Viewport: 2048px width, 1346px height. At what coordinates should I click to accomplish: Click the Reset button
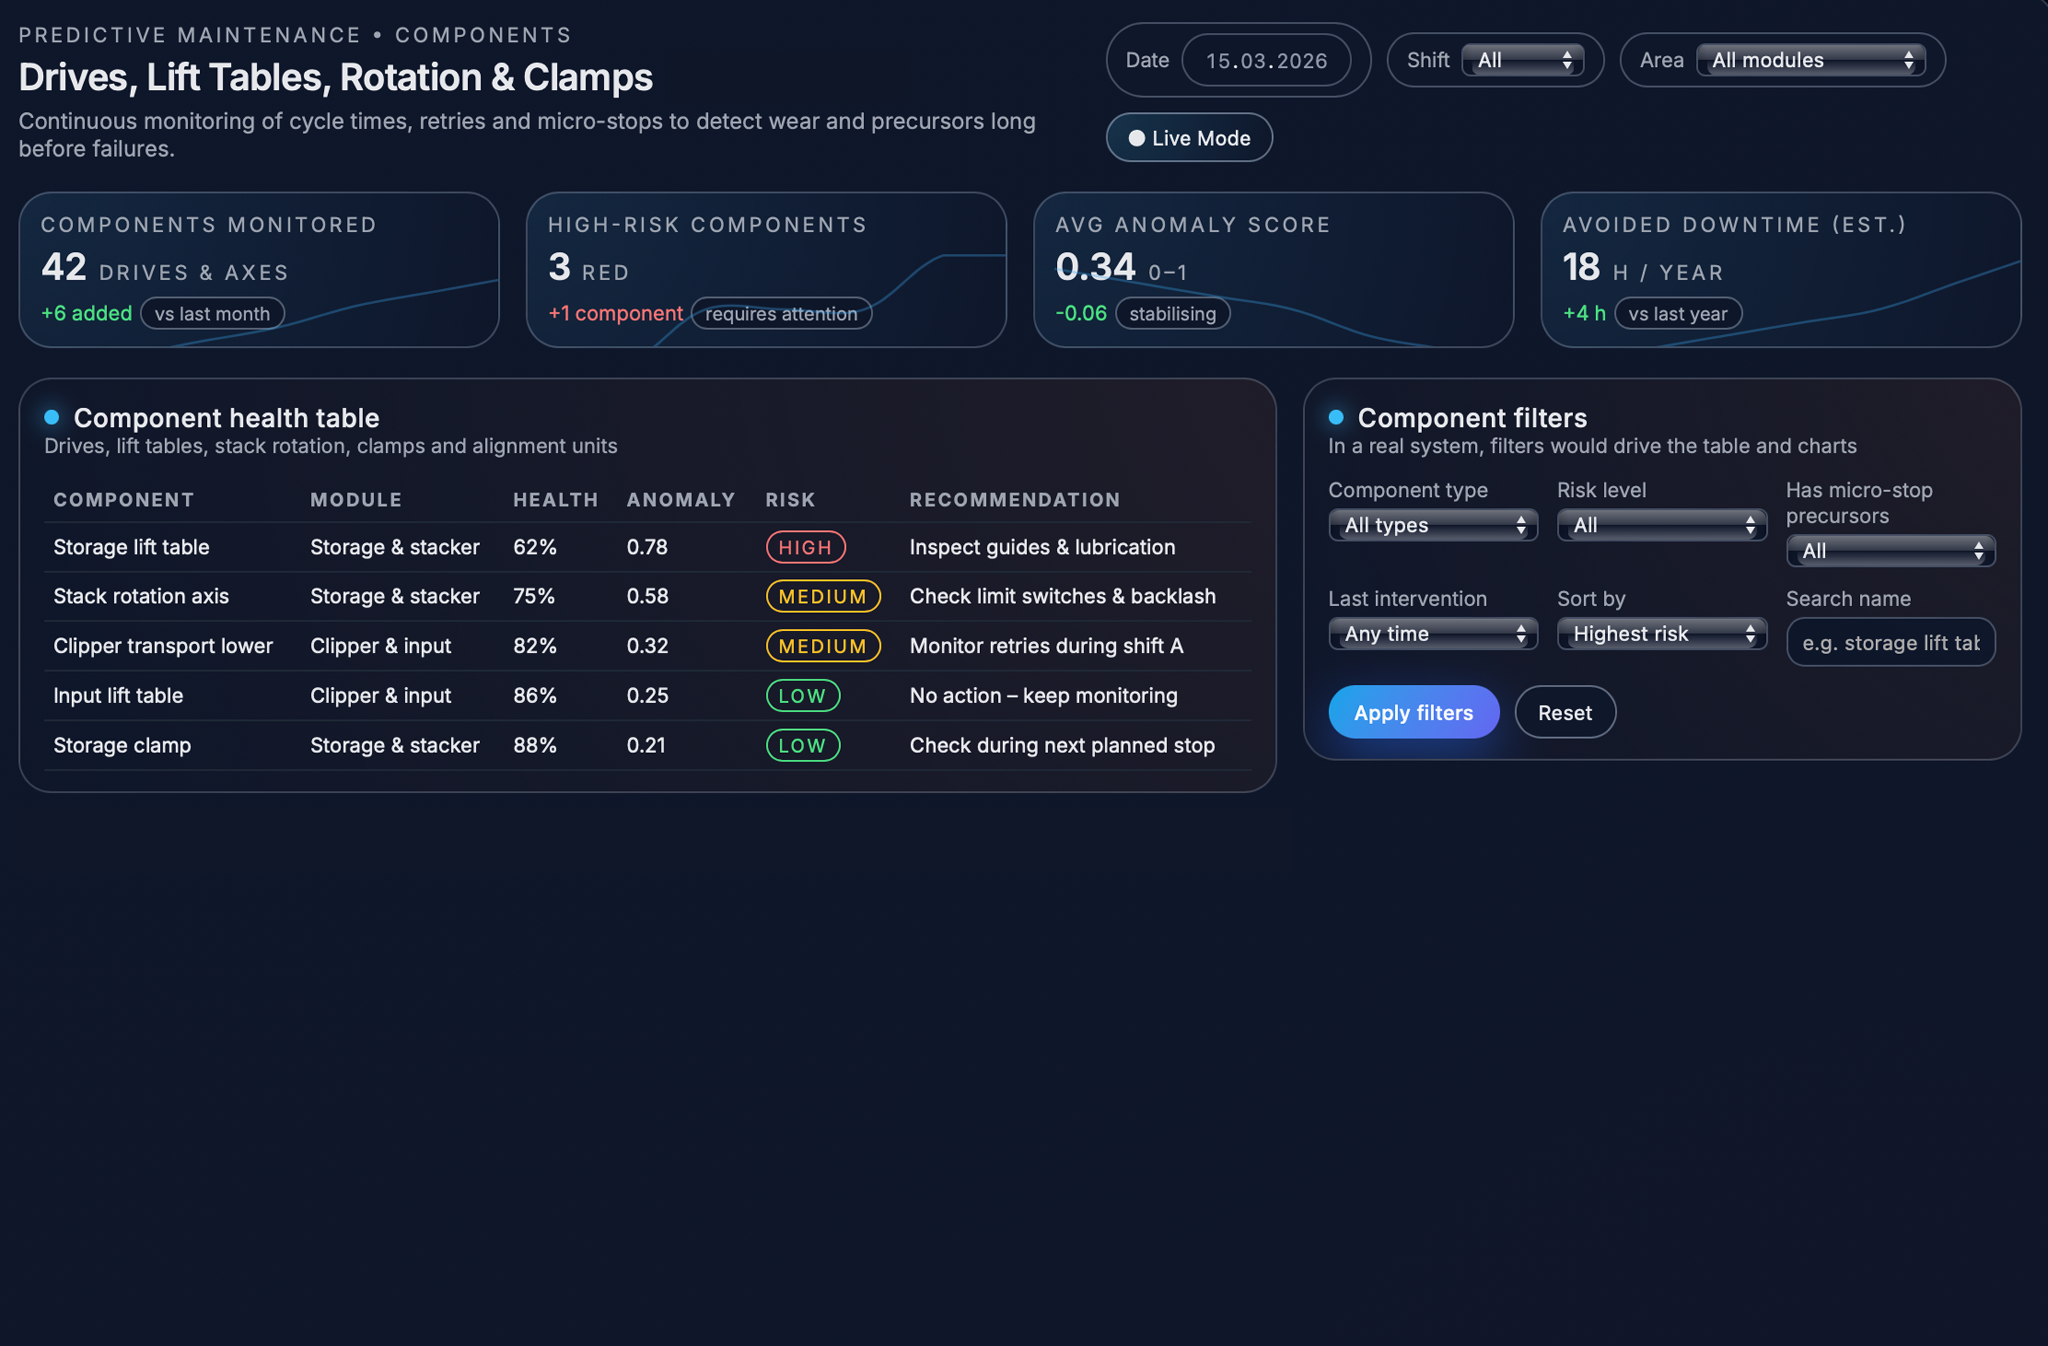[x=1564, y=713]
